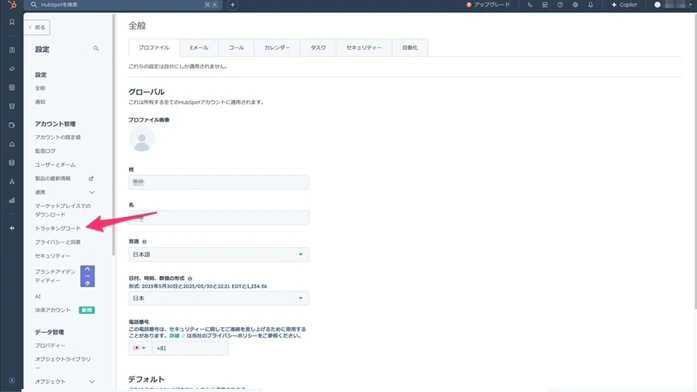The image size is (697, 392).
Task: Open the calling phone icon in top bar
Action: [530, 5]
